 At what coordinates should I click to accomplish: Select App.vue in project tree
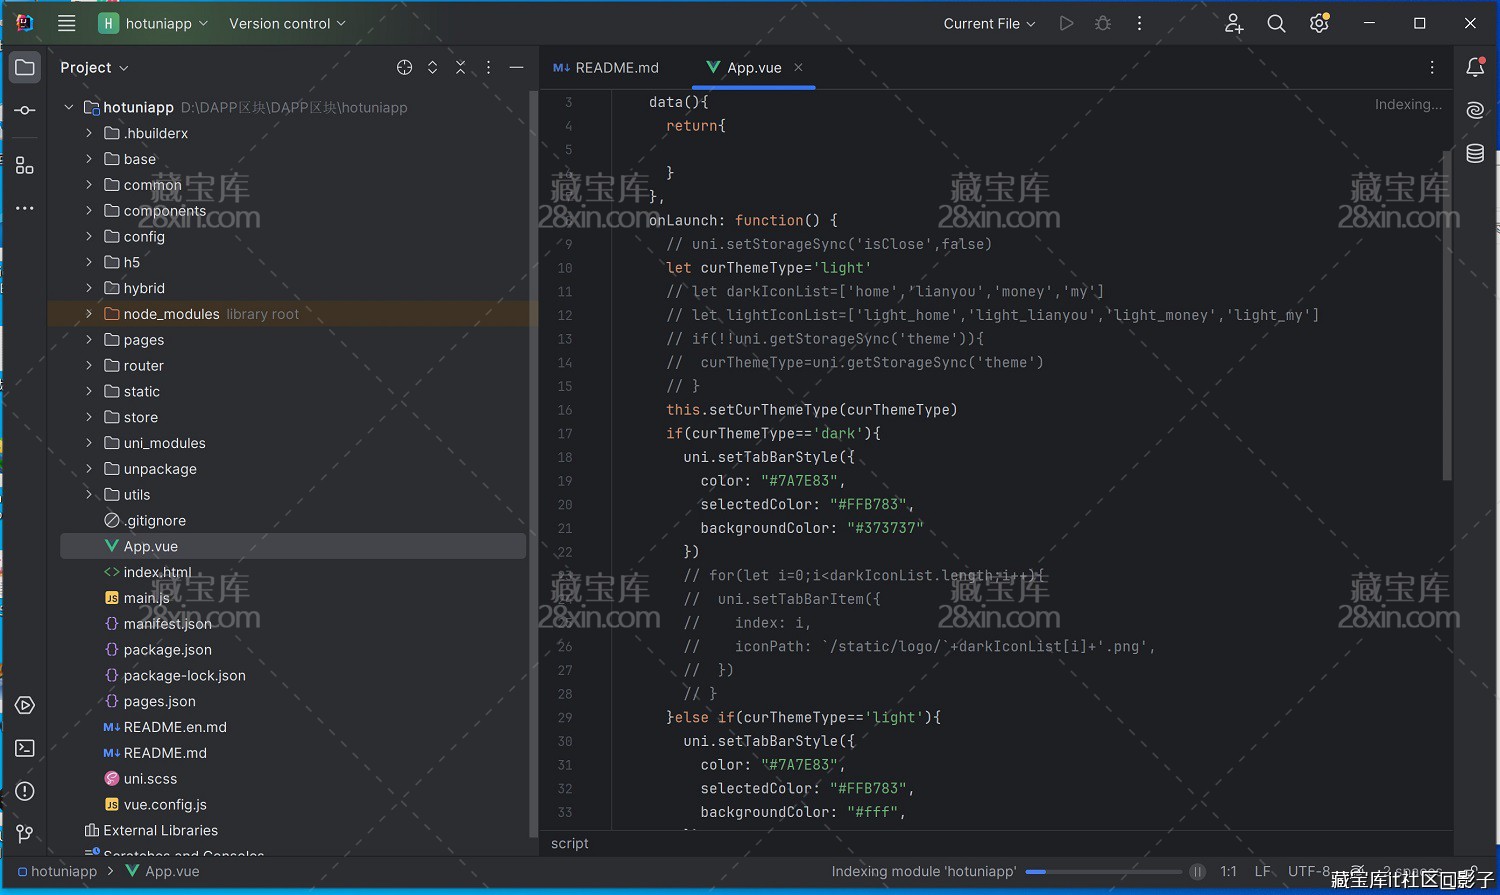(x=293, y=546)
